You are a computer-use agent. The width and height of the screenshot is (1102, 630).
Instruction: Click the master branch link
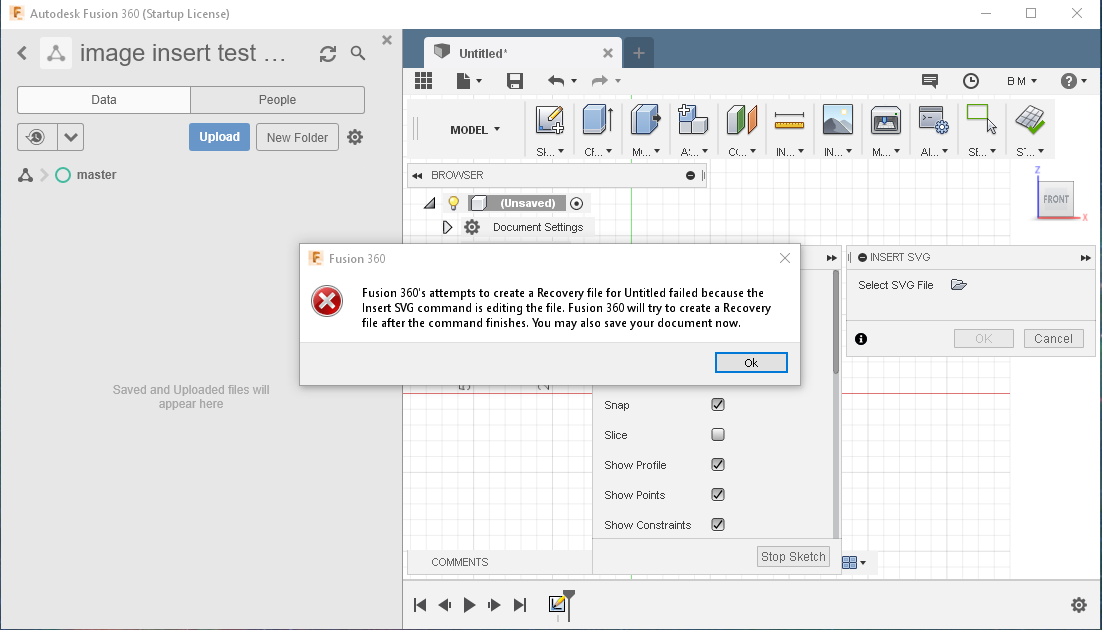pos(96,175)
